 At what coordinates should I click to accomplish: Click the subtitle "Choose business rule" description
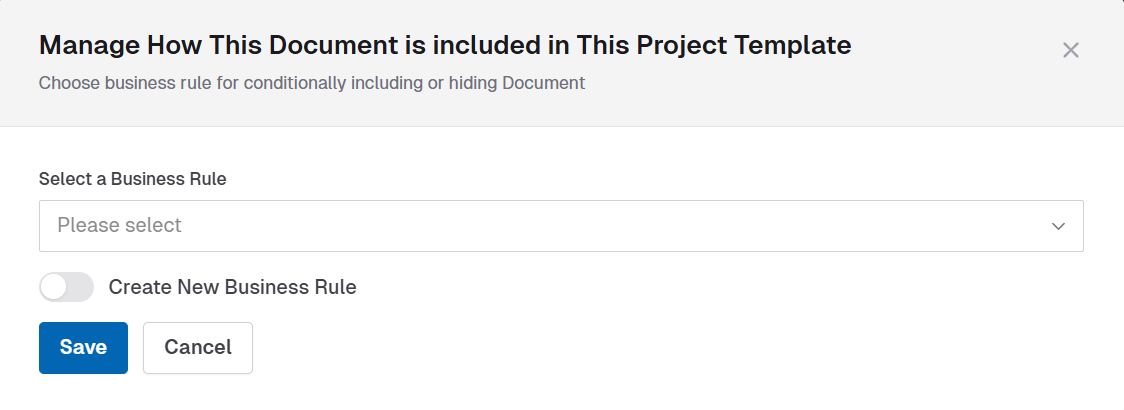[311, 83]
